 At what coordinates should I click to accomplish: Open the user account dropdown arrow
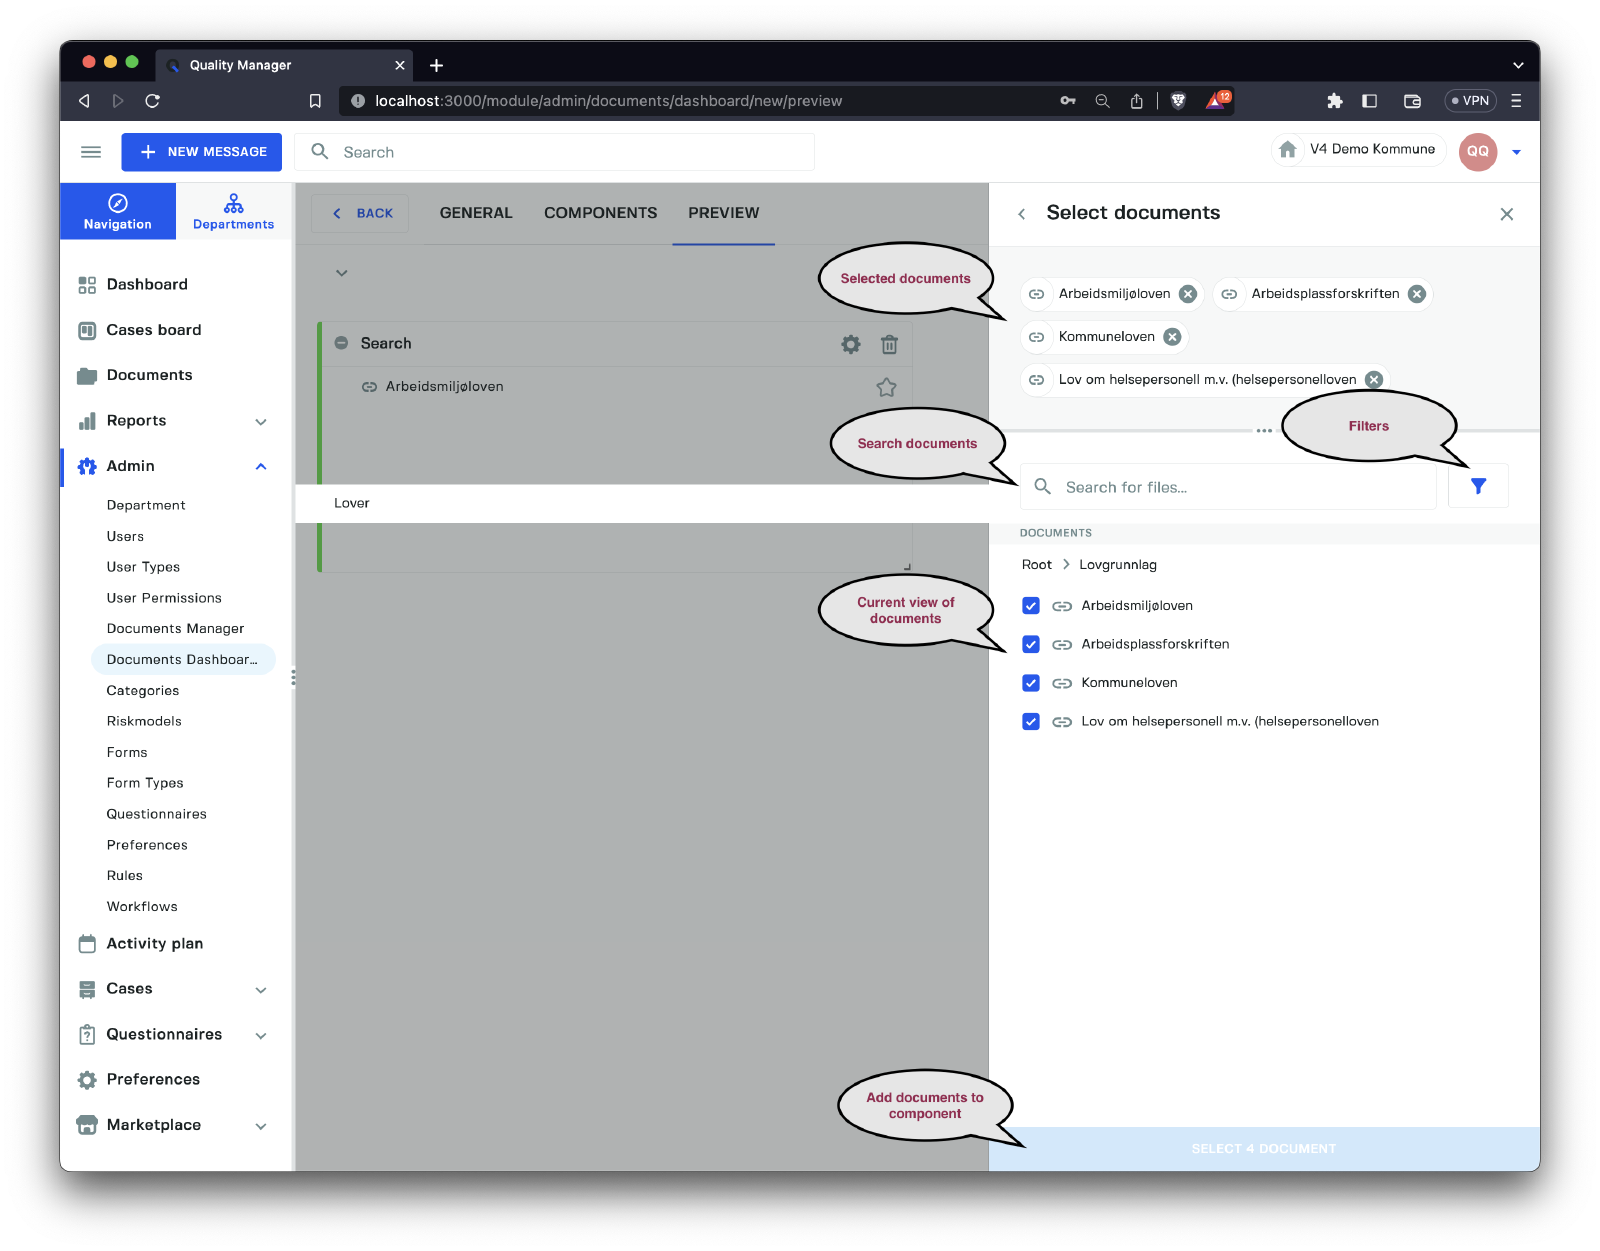pyautogui.click(x=1516, y=152)
